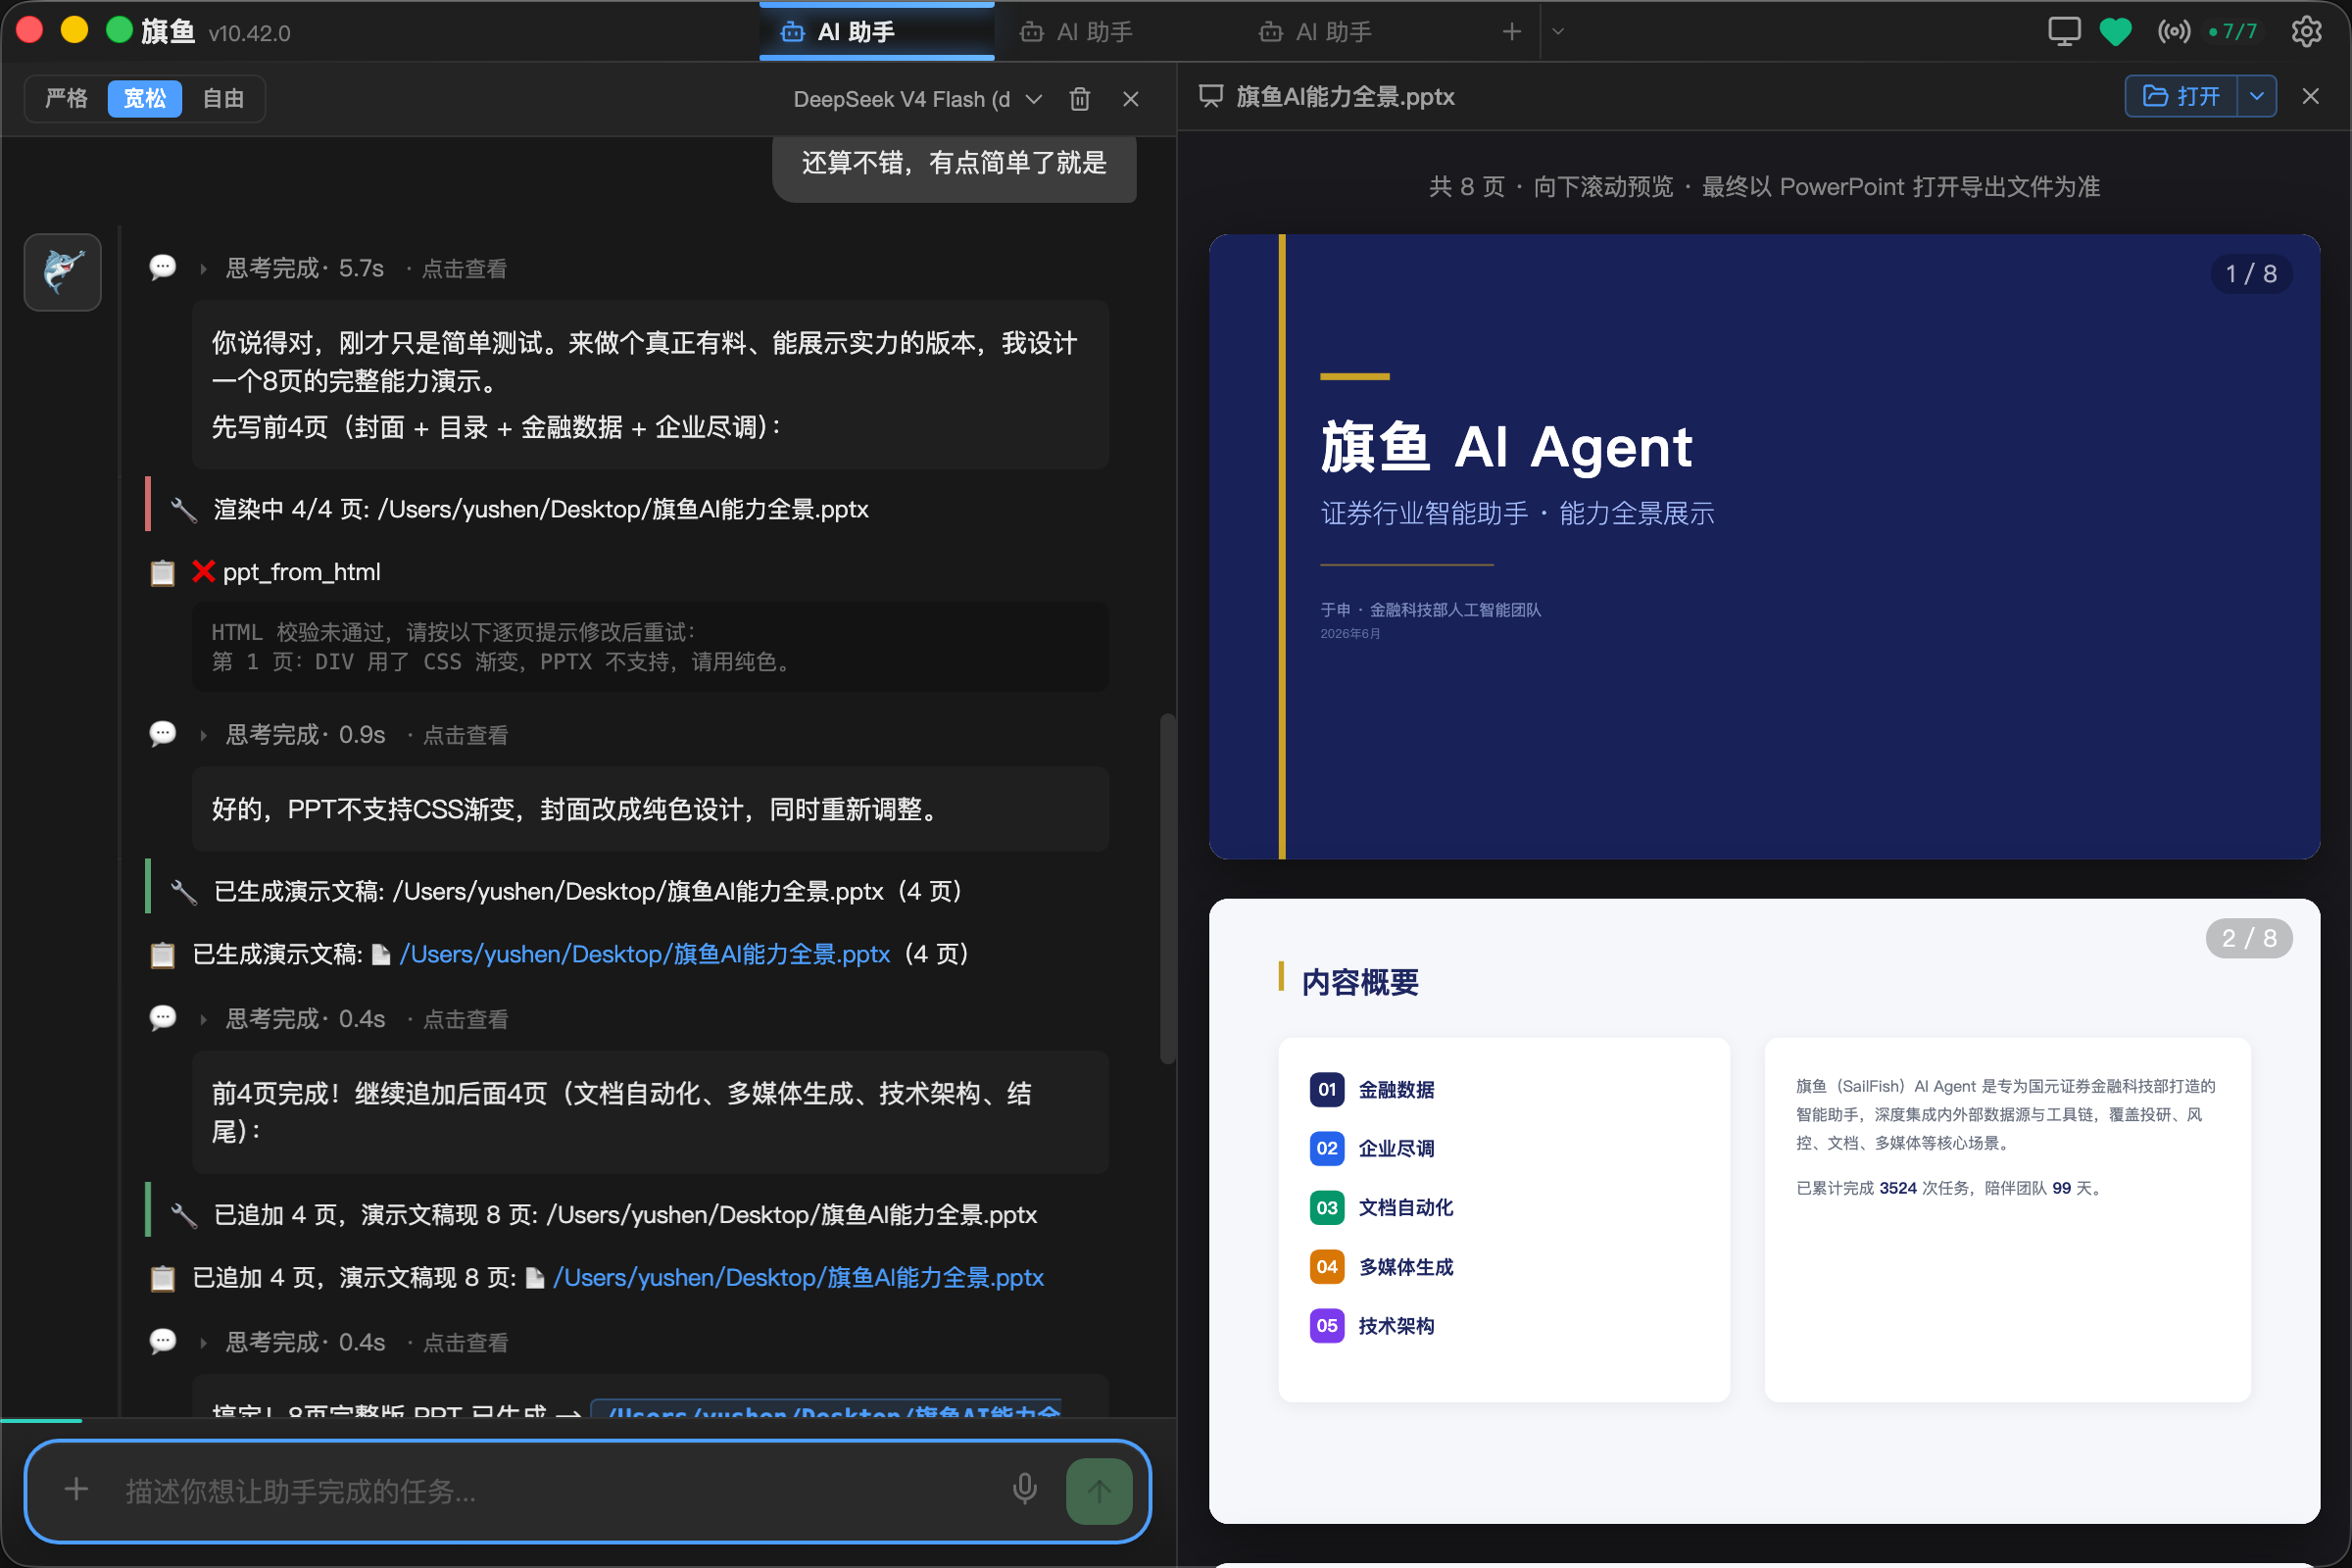The width and height of the screenshot is (2352, 1568).
Task: Click the presentation icon beside the pptx filename
Action: tap(1211, 96)
